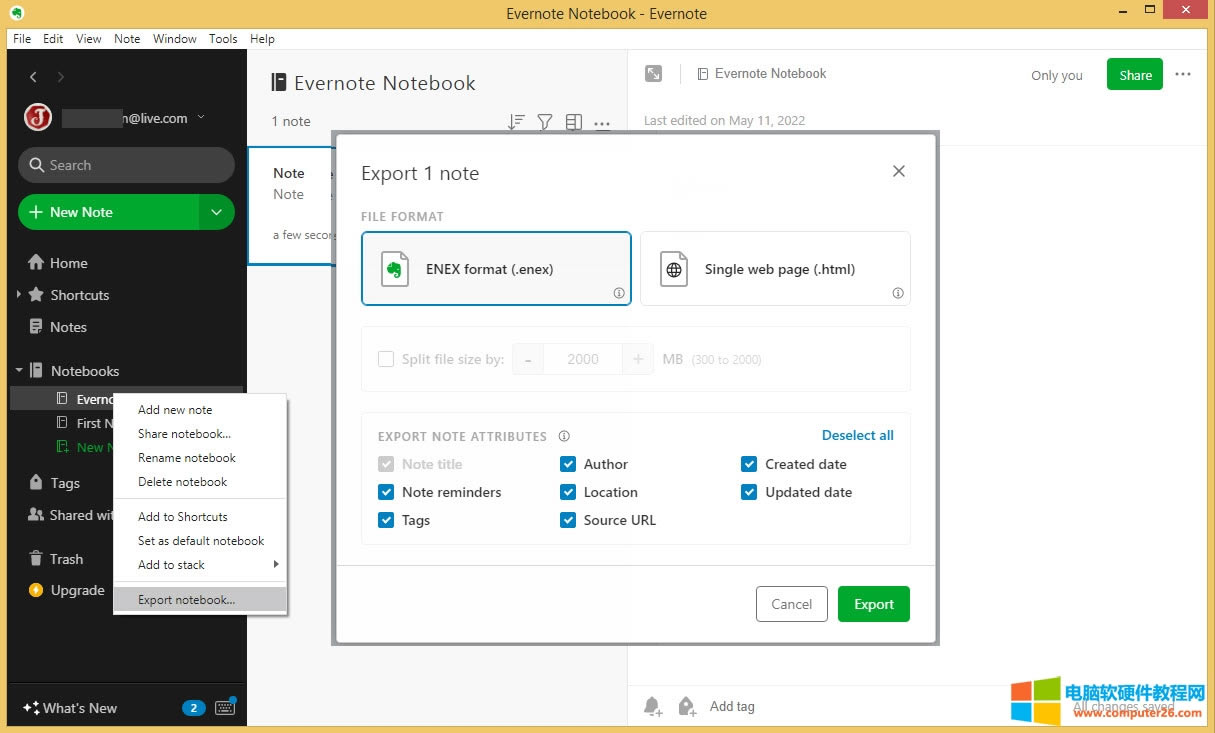
Task: Select Single web page (.html) format
Action: tap(775, 269)
